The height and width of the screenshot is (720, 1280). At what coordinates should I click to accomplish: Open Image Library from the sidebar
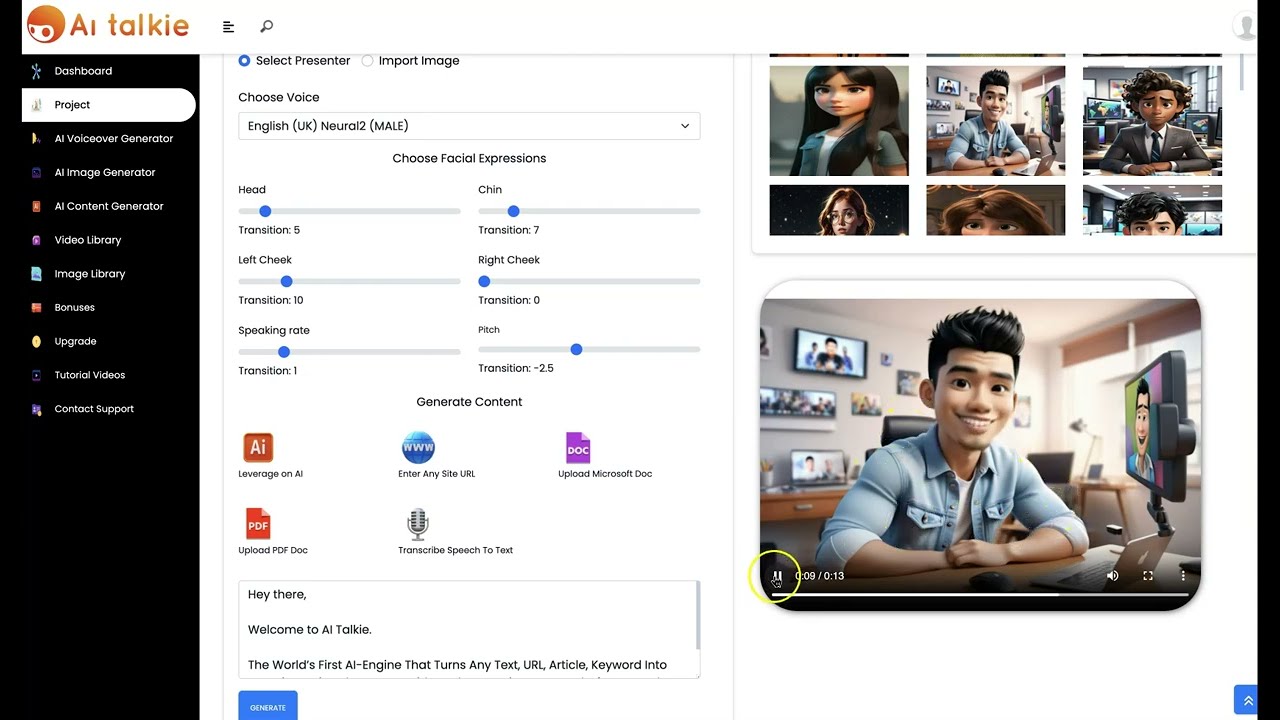tap(90, 274)
